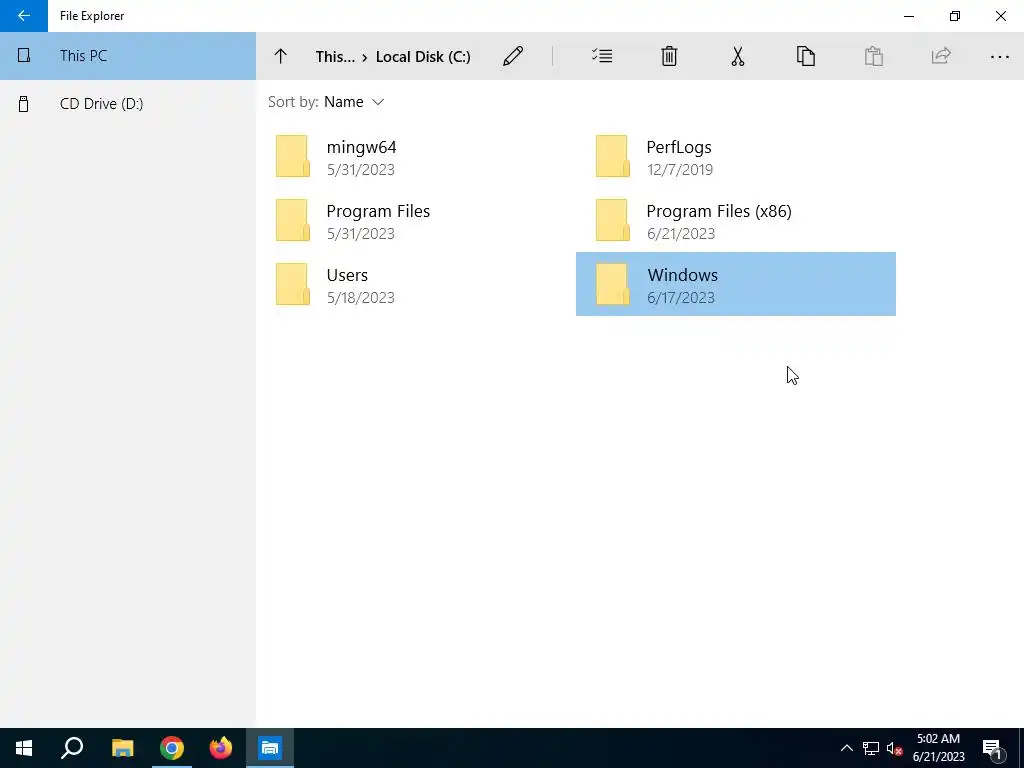Copy the selected item
This screenshot has height=768, width=1024.
pos(806,56)
